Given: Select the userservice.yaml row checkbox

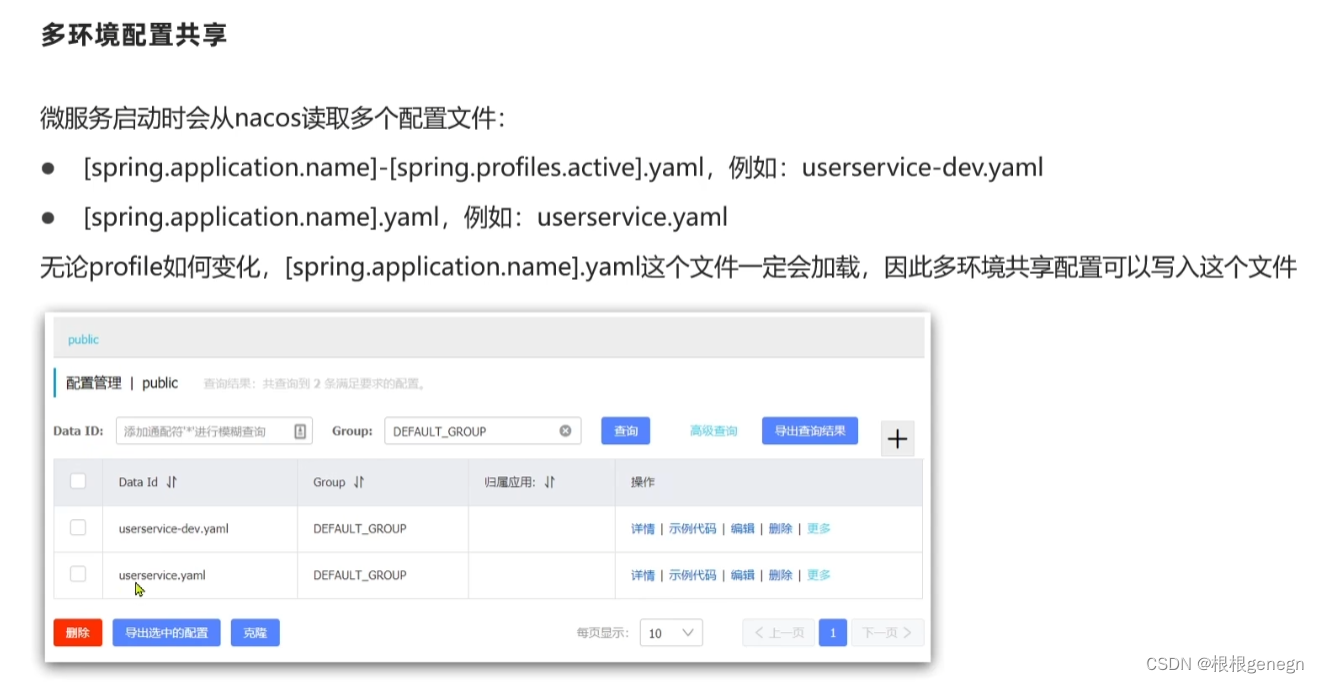Looking at the screenshot, I should 78,573.
